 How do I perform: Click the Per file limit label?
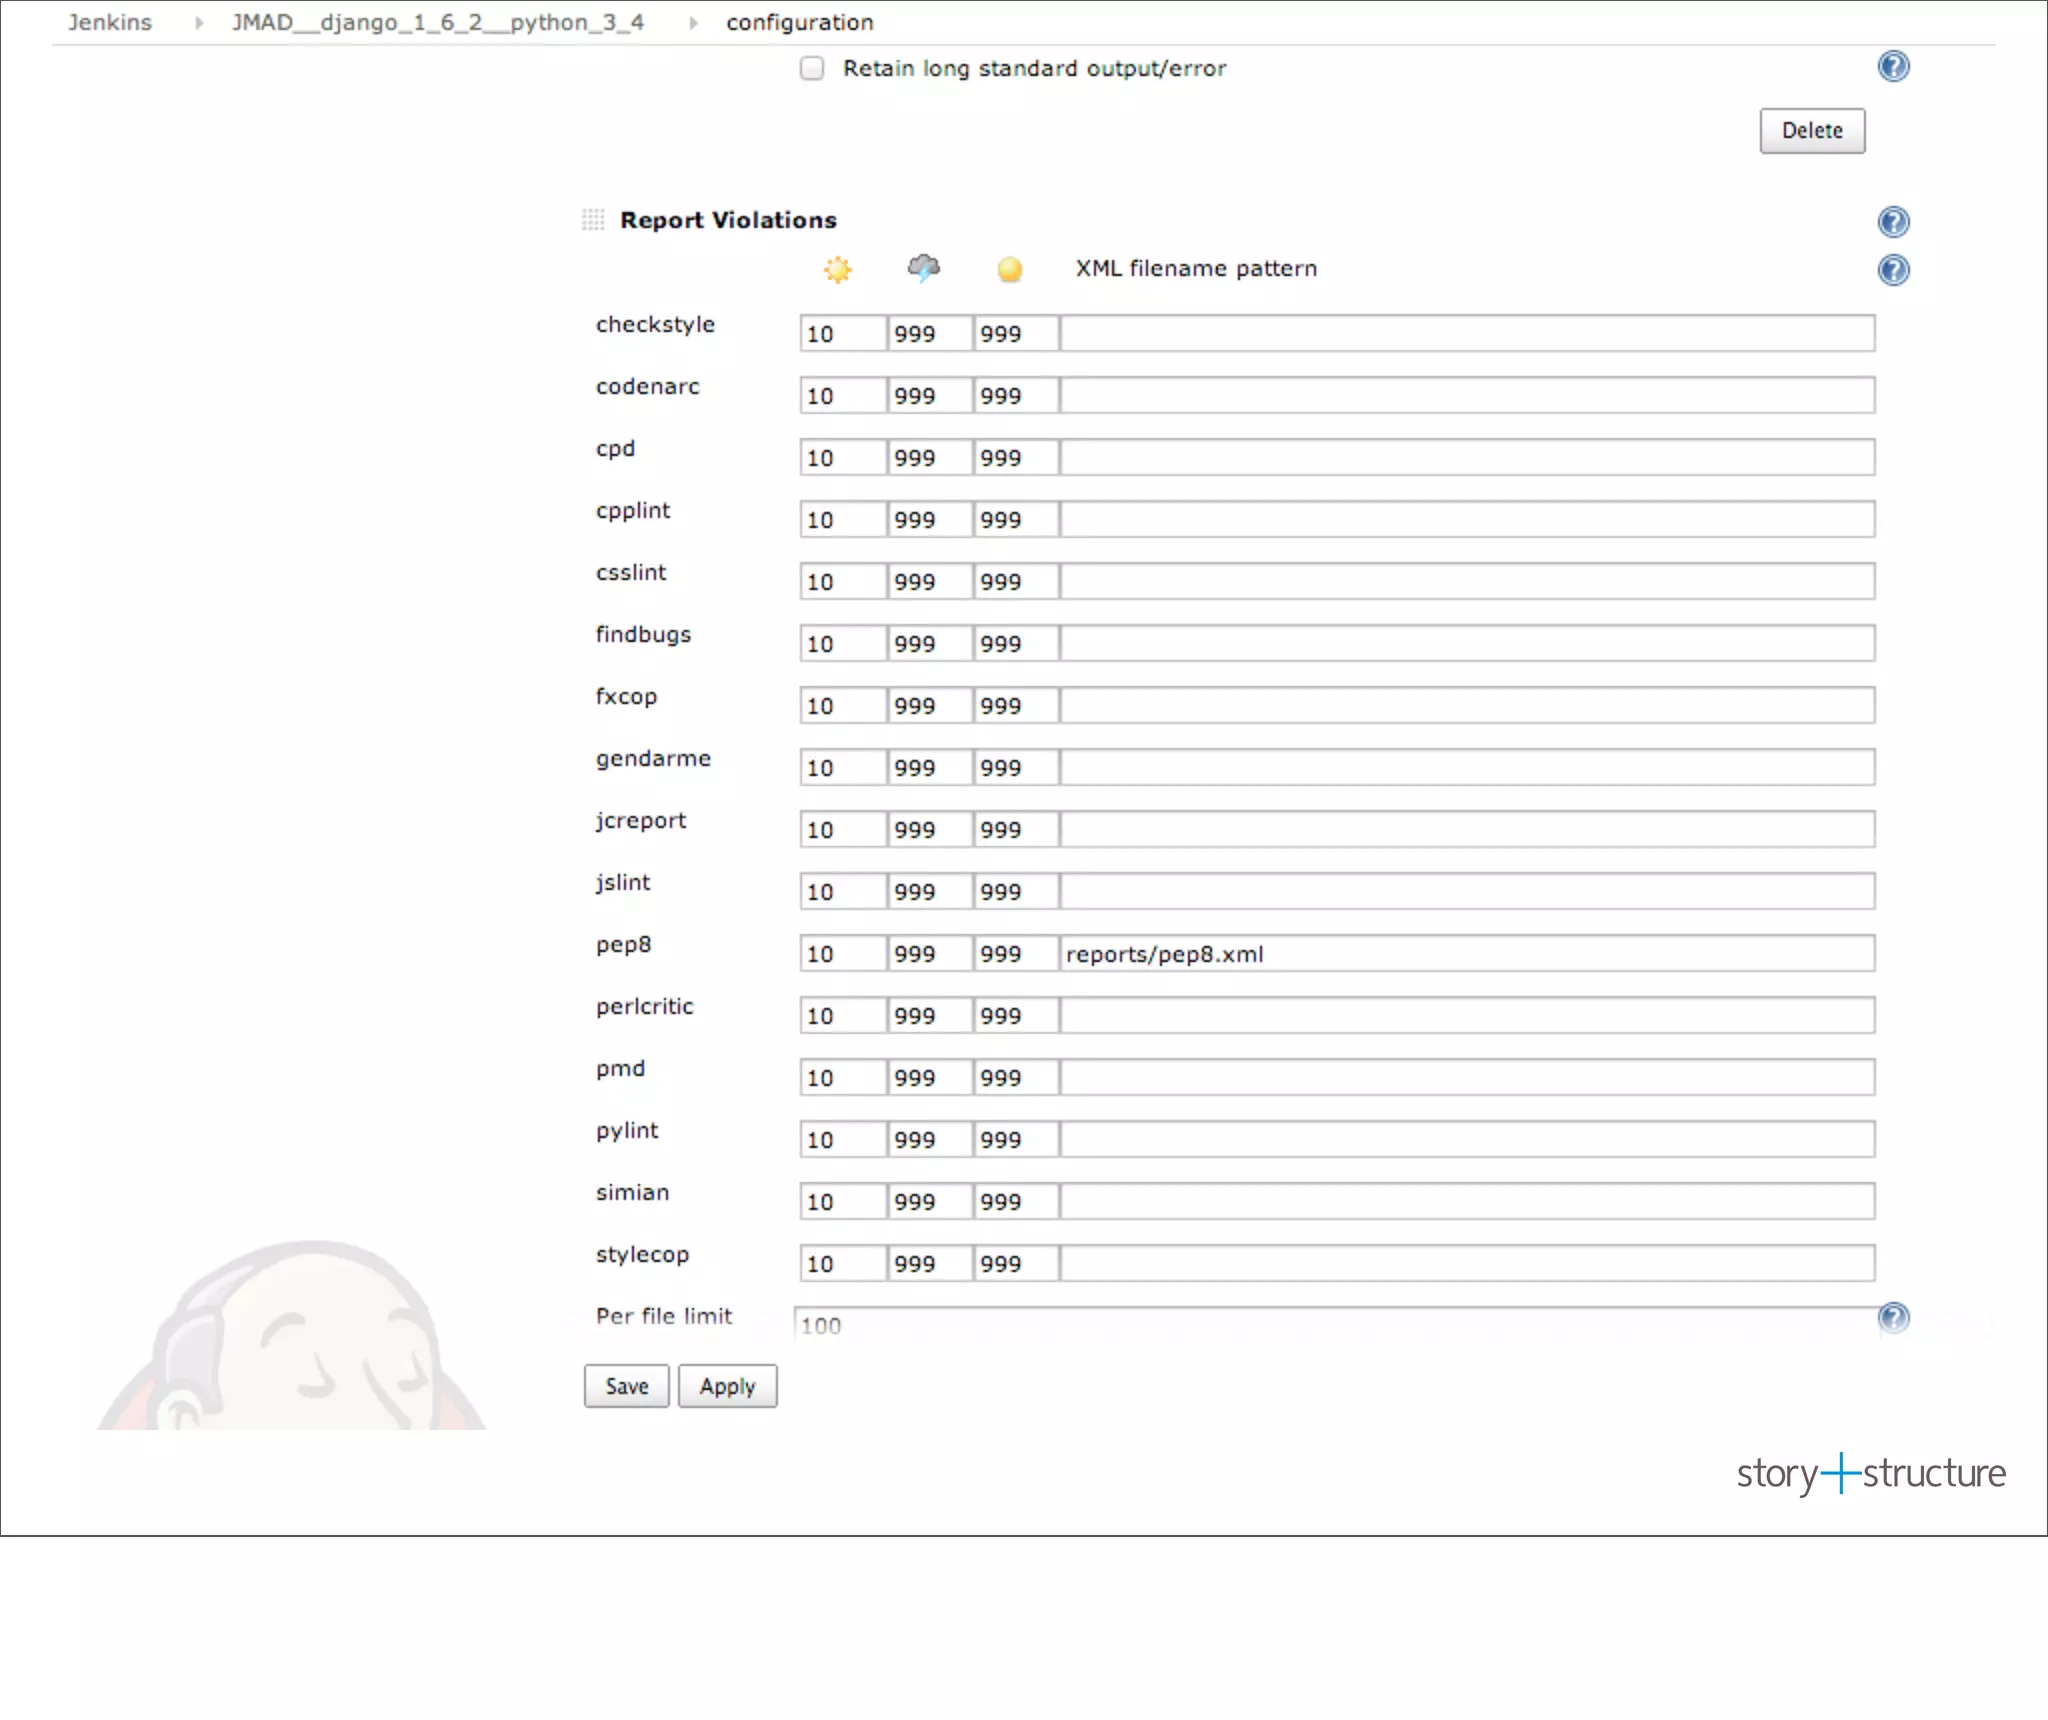(x=664, y=1316)
